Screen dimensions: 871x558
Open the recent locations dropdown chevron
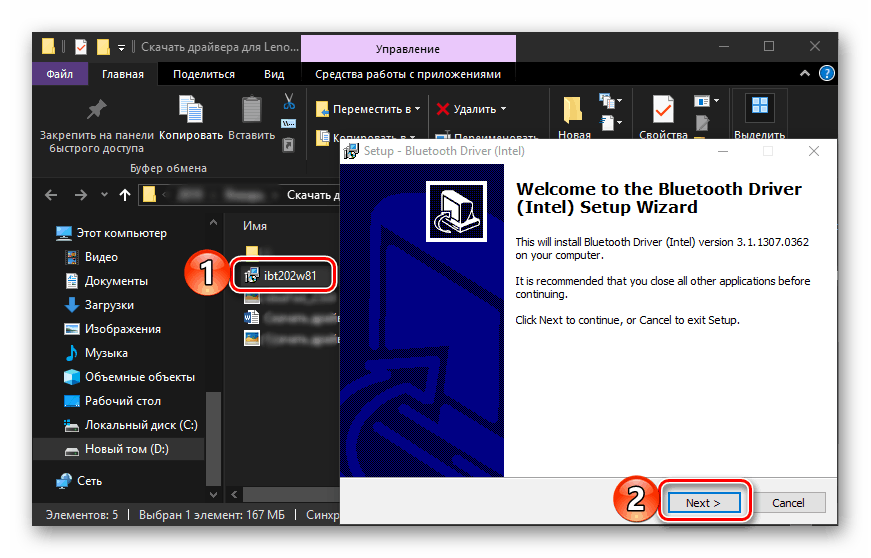pos(104,195)
